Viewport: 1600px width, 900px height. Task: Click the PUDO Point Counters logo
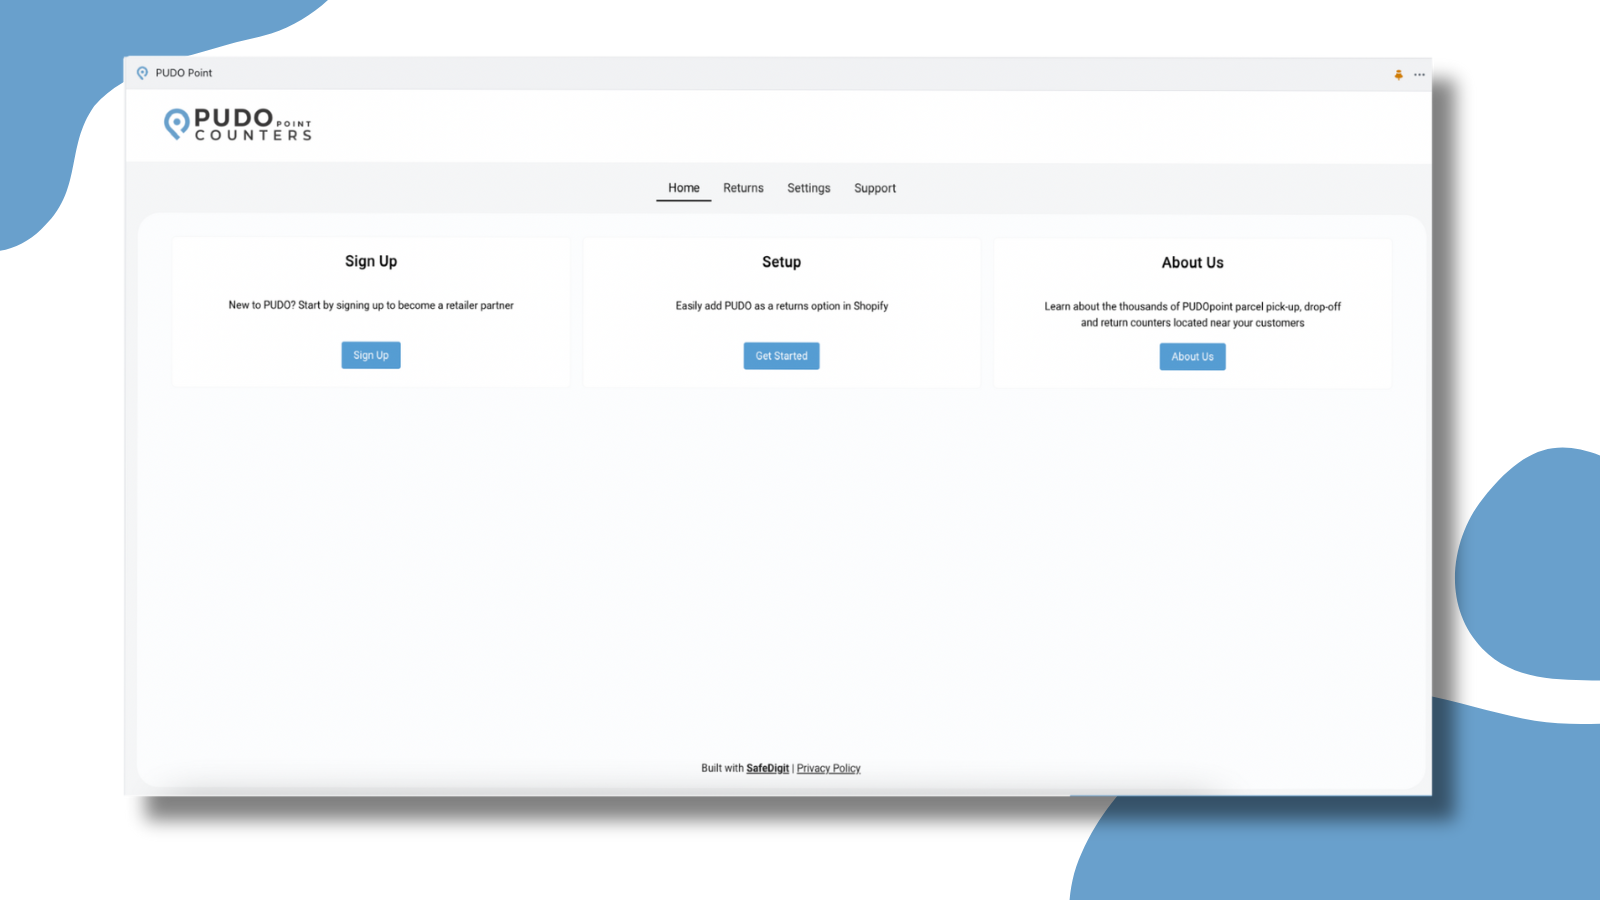click(x=238, y=125)
